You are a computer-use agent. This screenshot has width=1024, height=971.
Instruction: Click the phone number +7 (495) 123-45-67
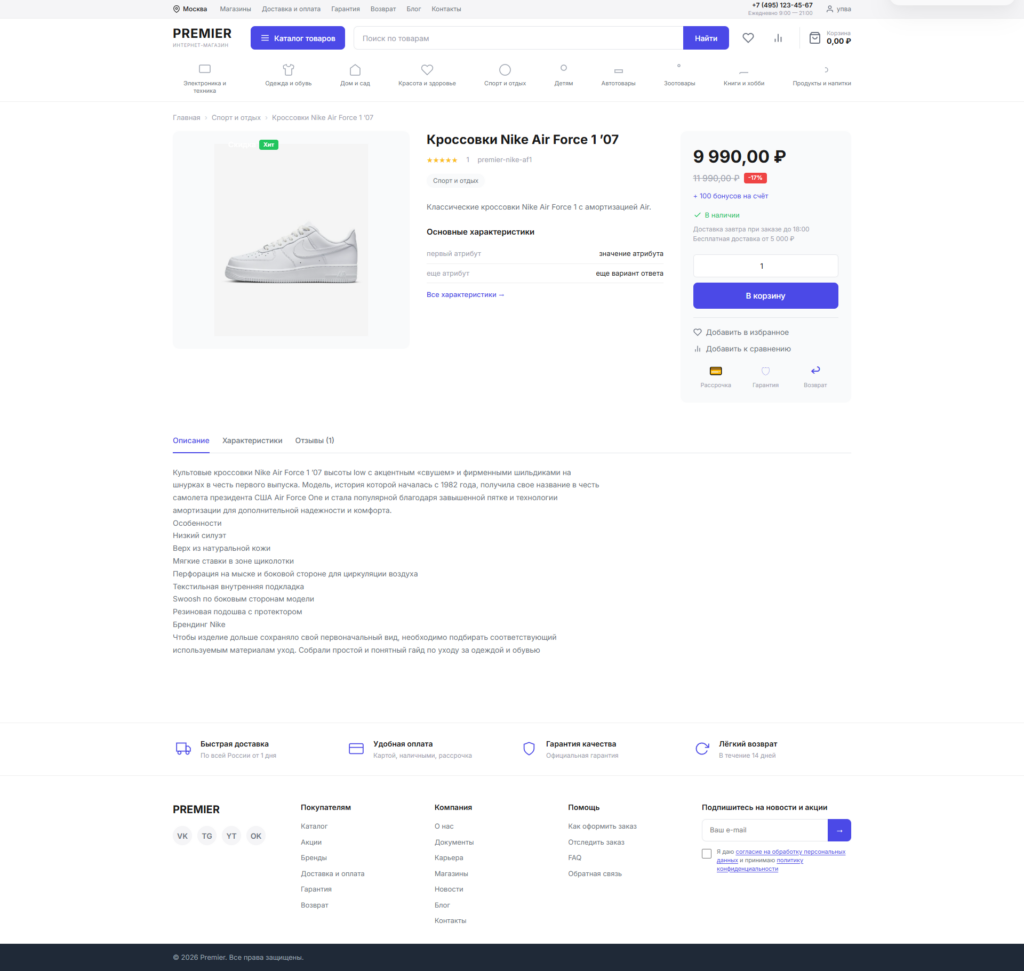coord(782,5)
